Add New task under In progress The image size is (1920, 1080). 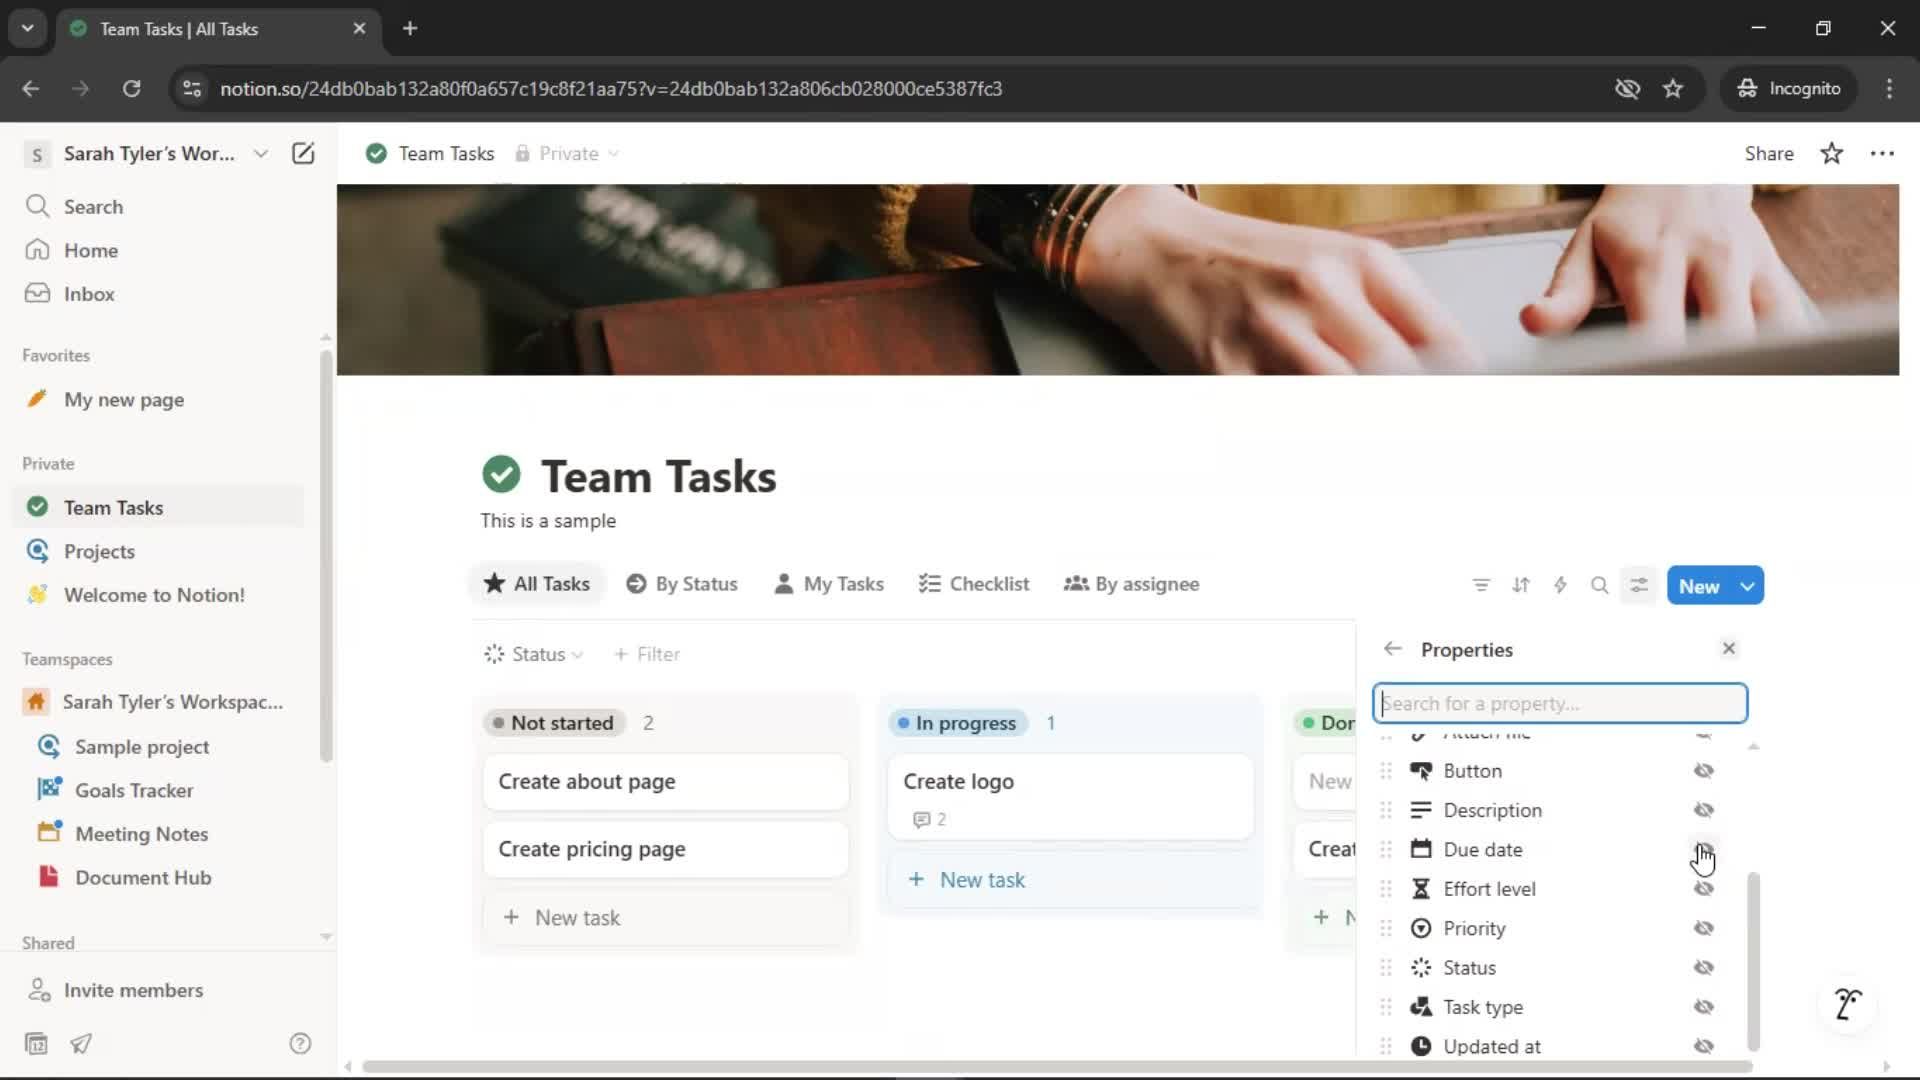(x=1070, y=880)
